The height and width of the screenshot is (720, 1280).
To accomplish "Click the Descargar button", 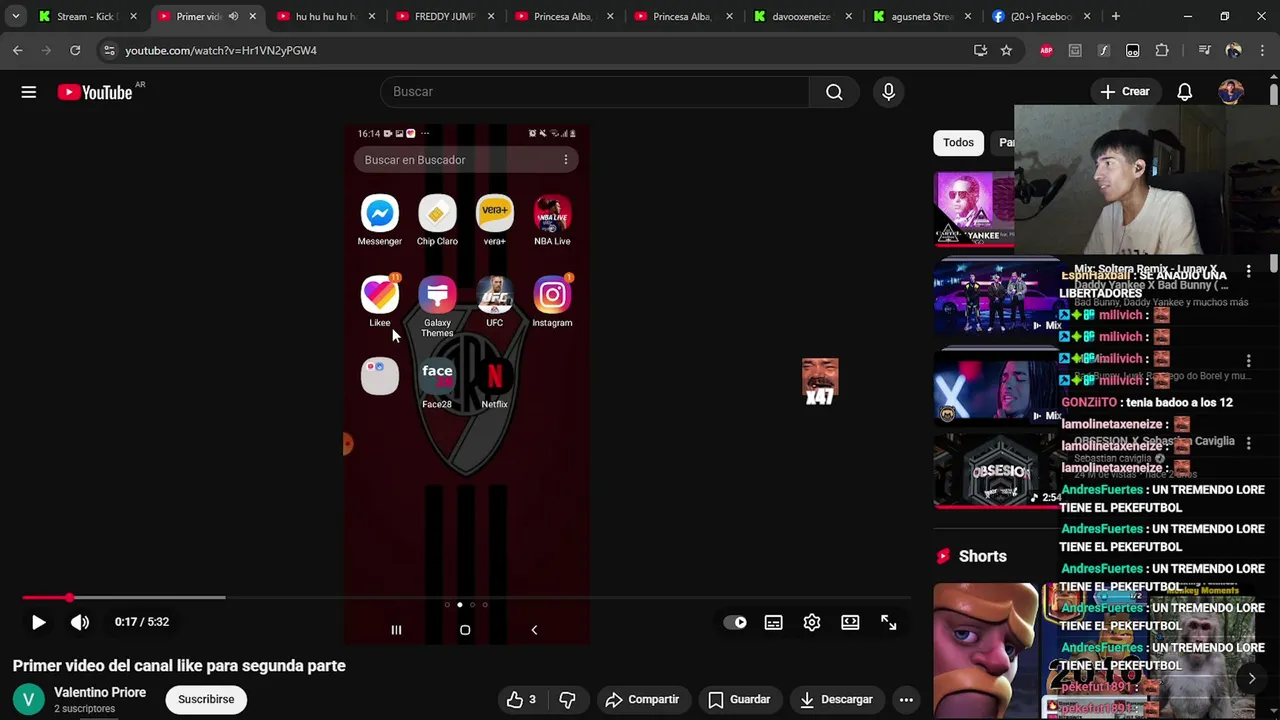I will click(836, 700).
